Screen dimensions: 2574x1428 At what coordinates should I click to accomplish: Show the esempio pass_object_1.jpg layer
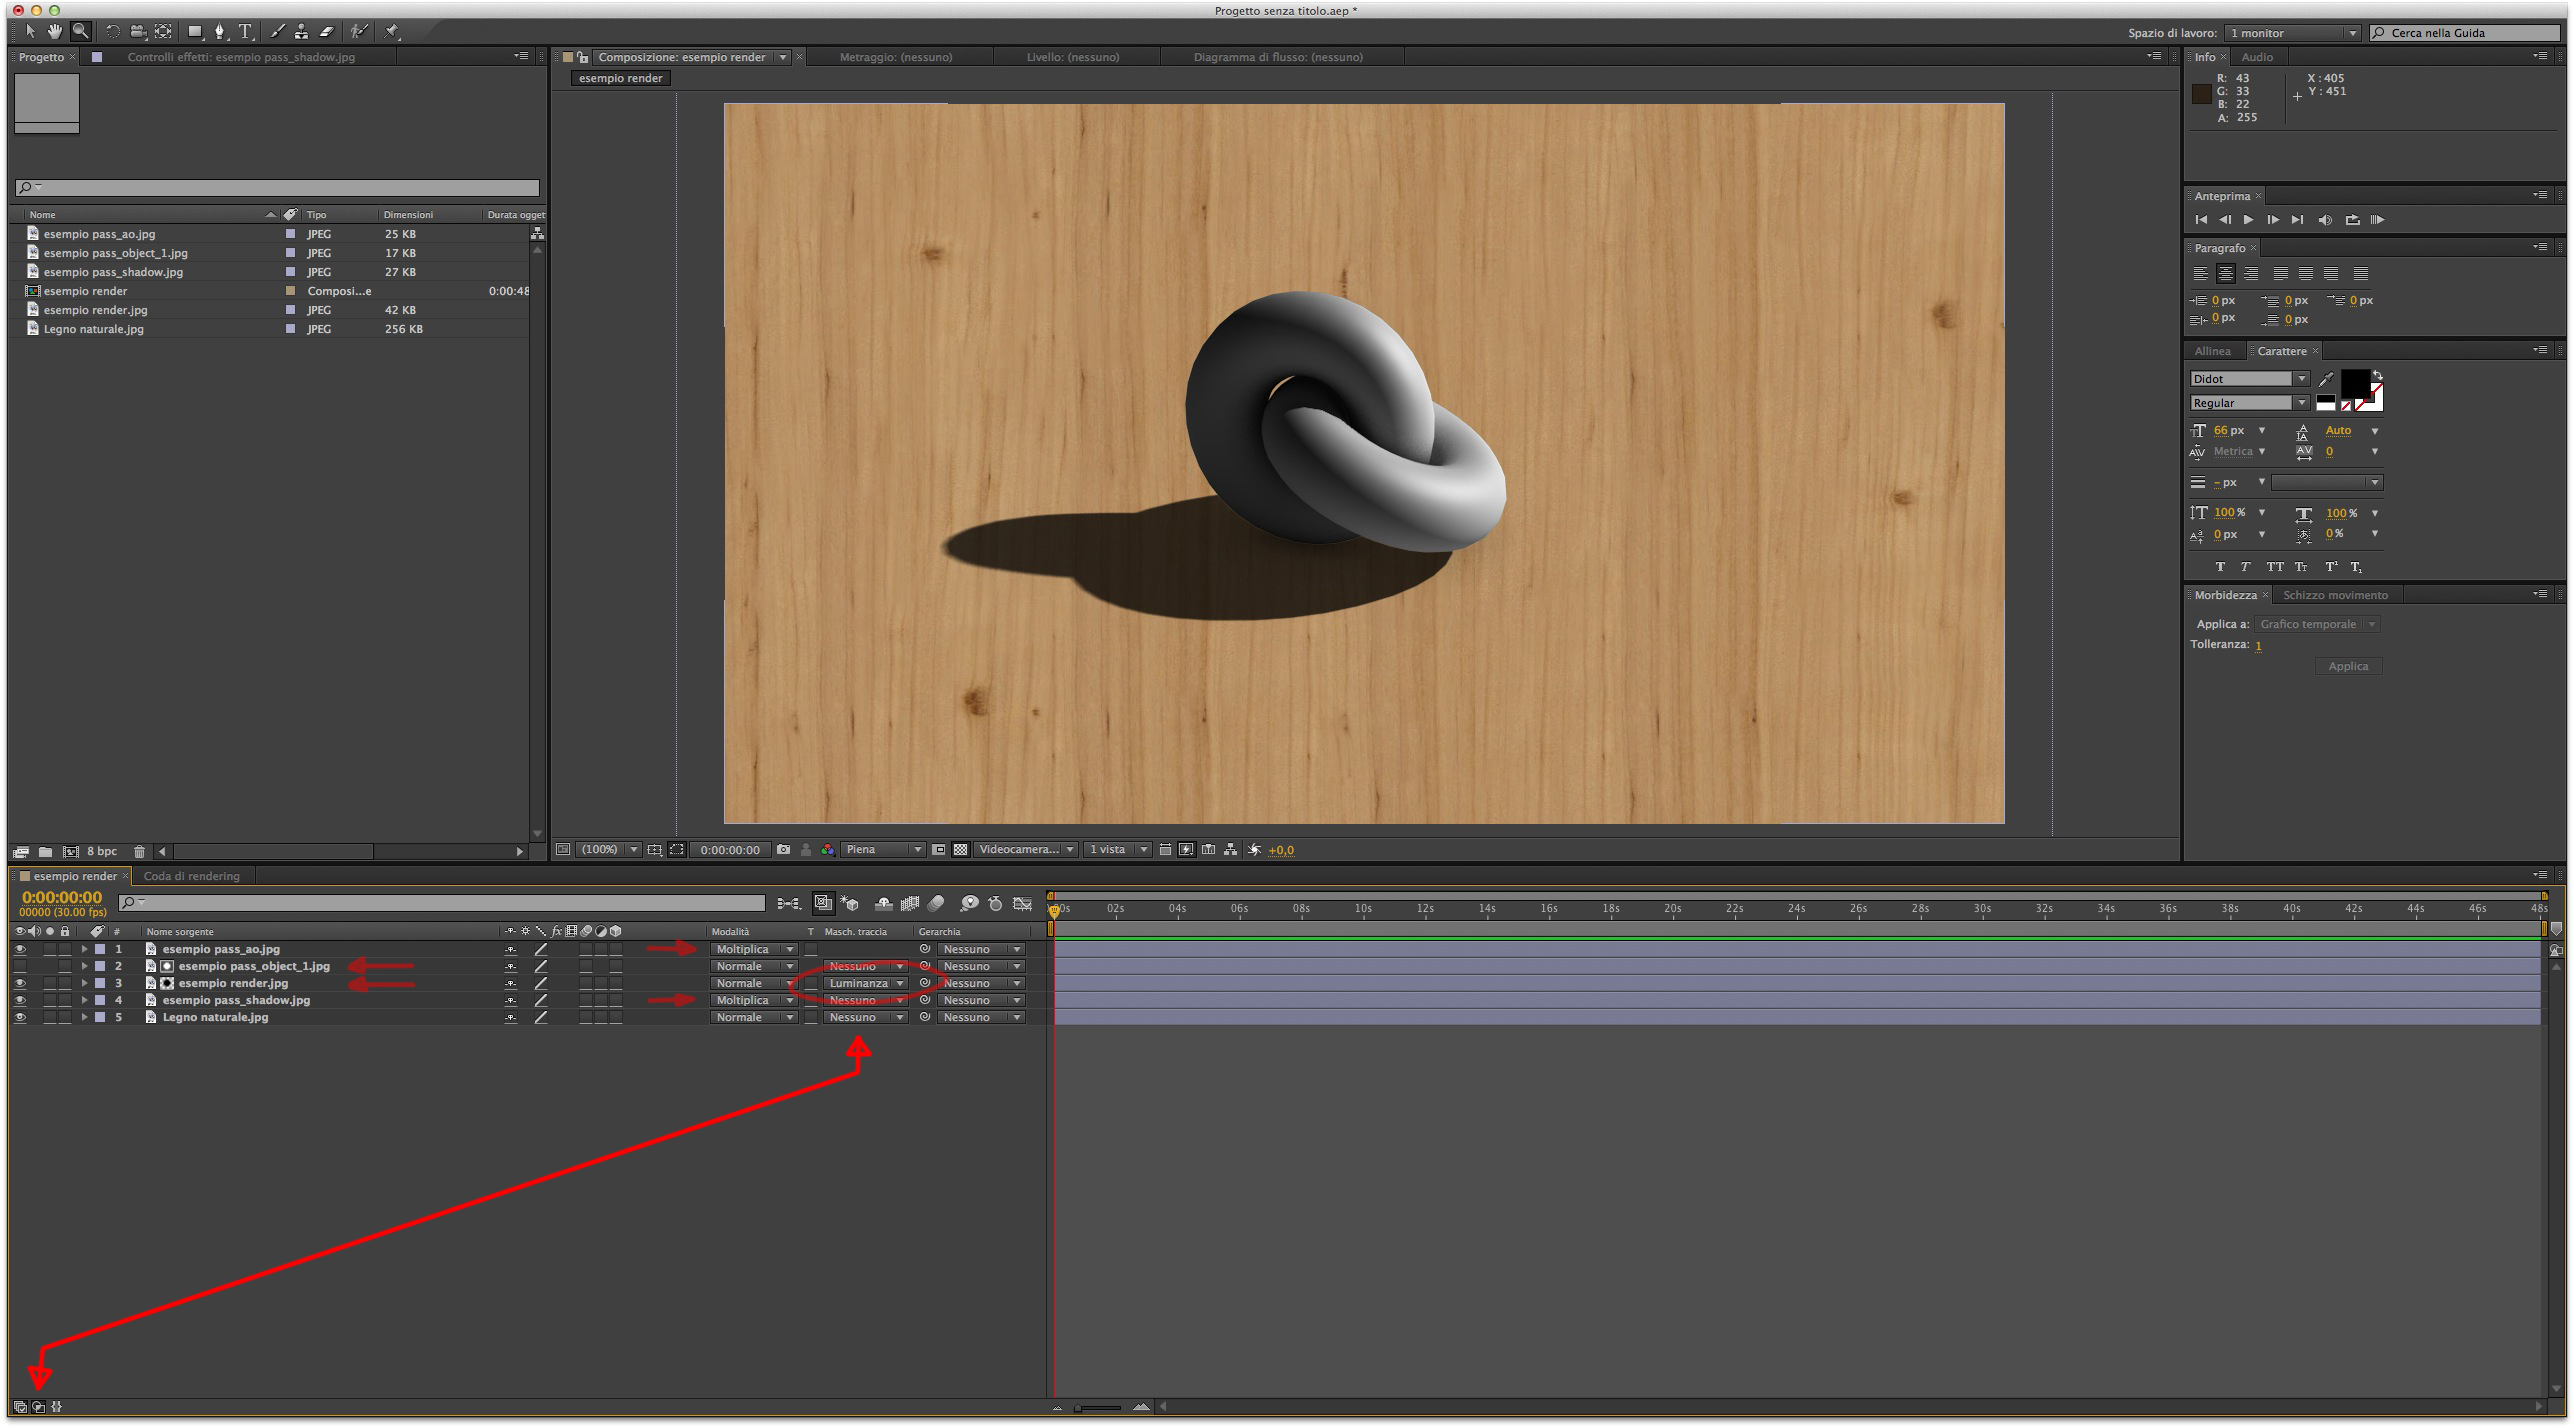coord(20,967)
